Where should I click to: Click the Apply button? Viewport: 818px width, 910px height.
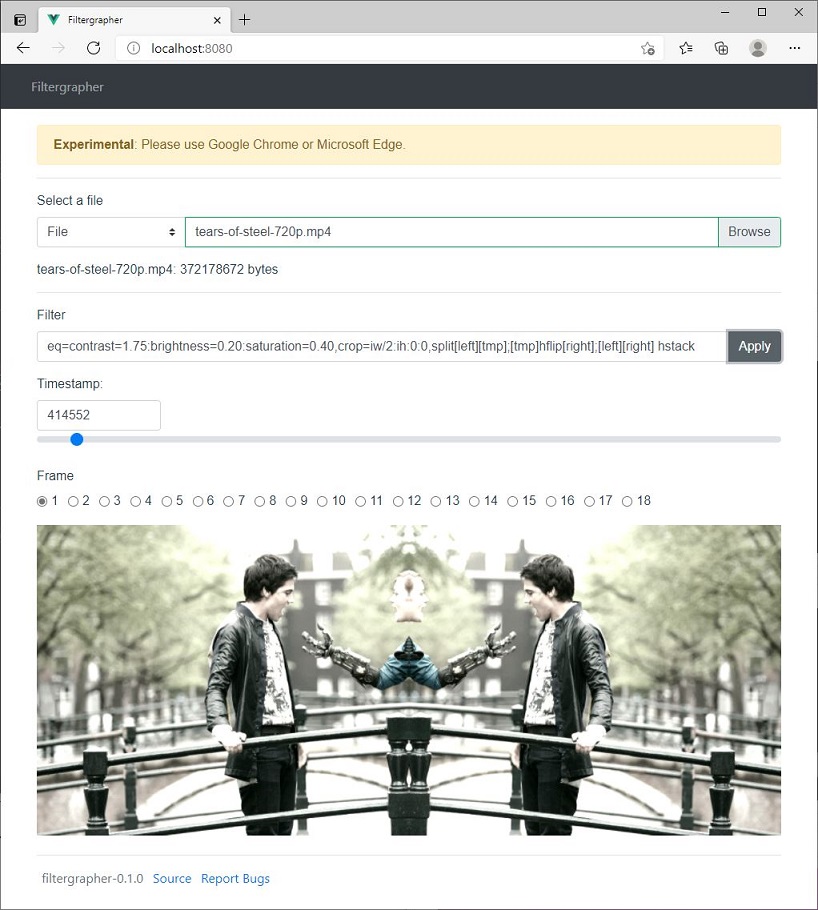[754, 346]
